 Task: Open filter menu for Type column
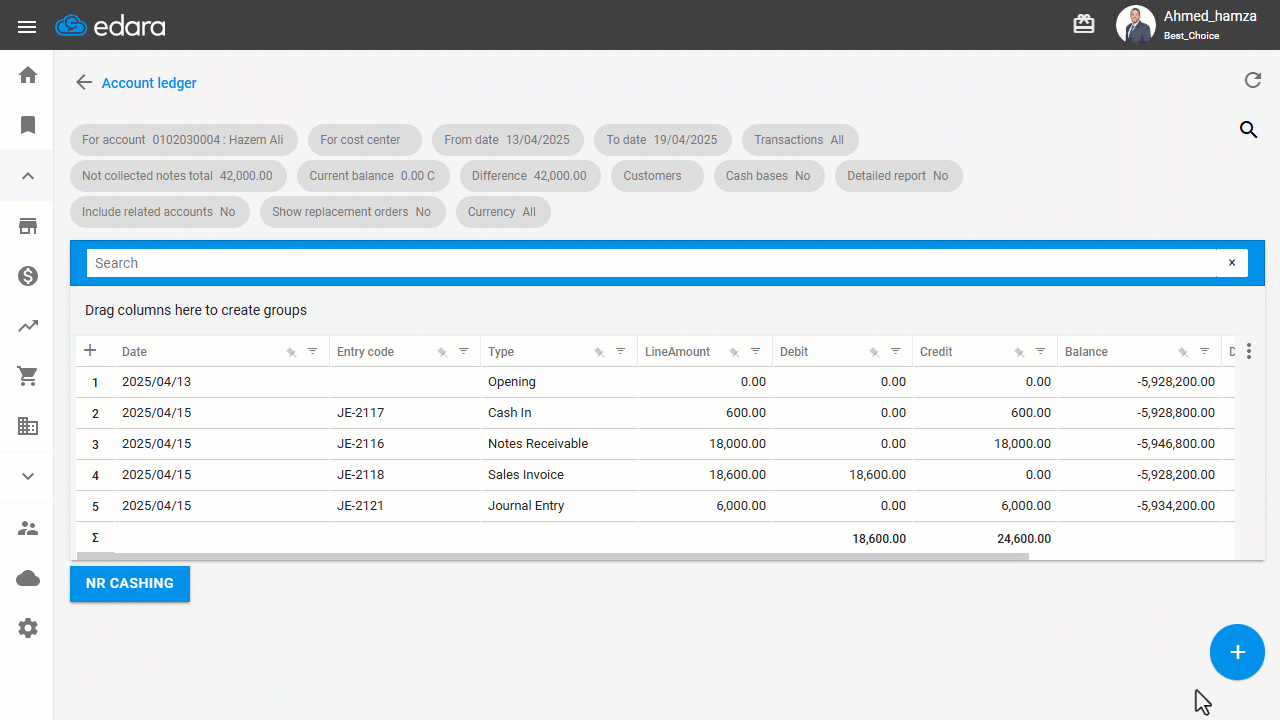pyautogui.click(x=621, y=351)
